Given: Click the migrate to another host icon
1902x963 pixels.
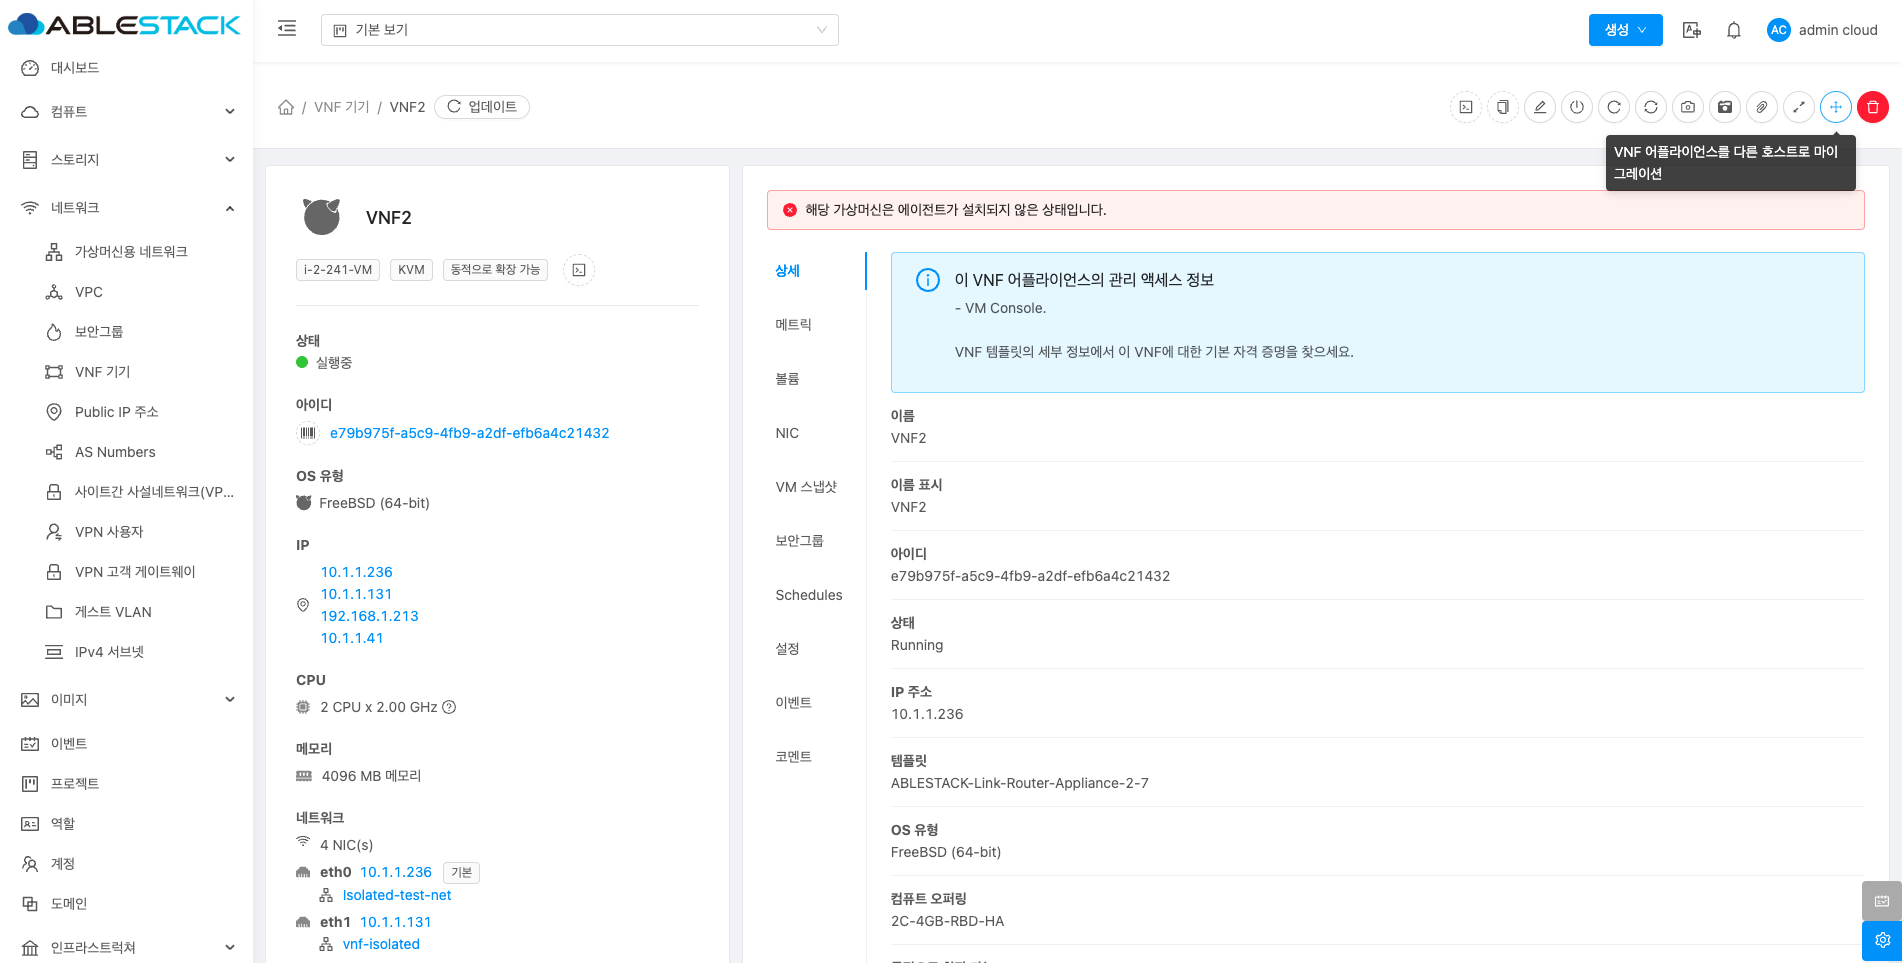Looking at the screenshot, I should pos(1836,107).
